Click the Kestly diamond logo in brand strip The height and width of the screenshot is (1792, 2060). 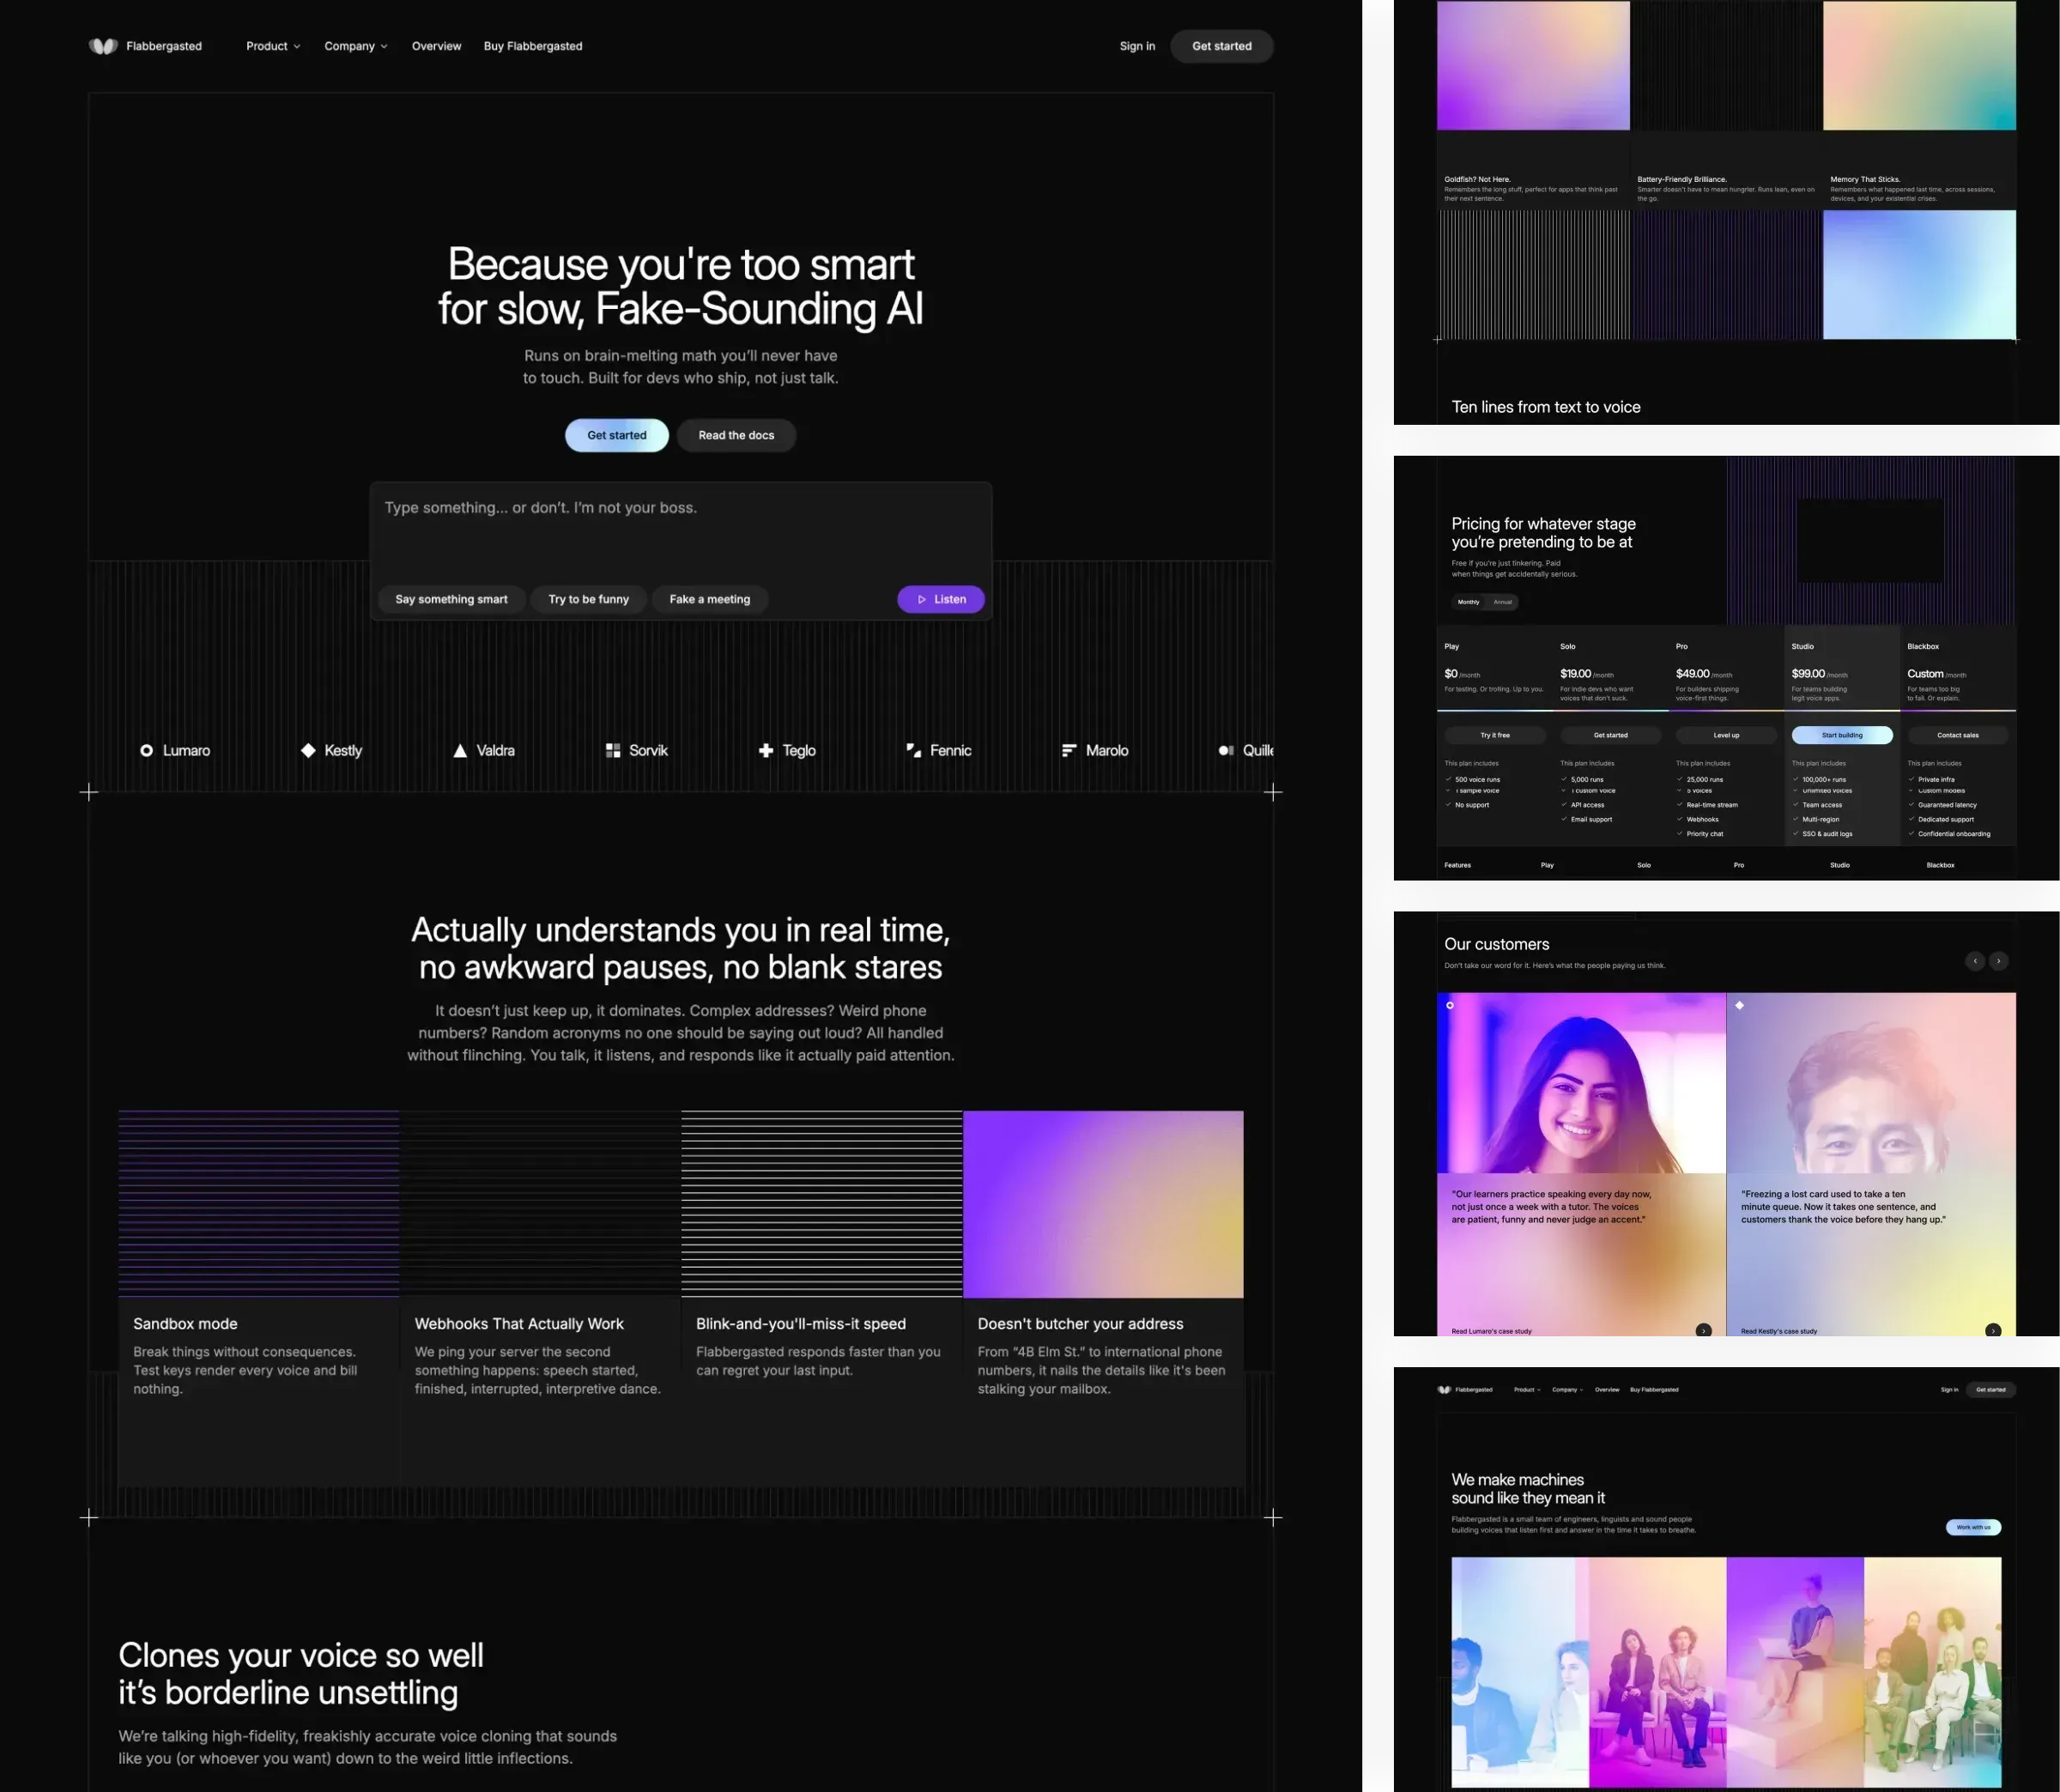[x=308, y=750]
